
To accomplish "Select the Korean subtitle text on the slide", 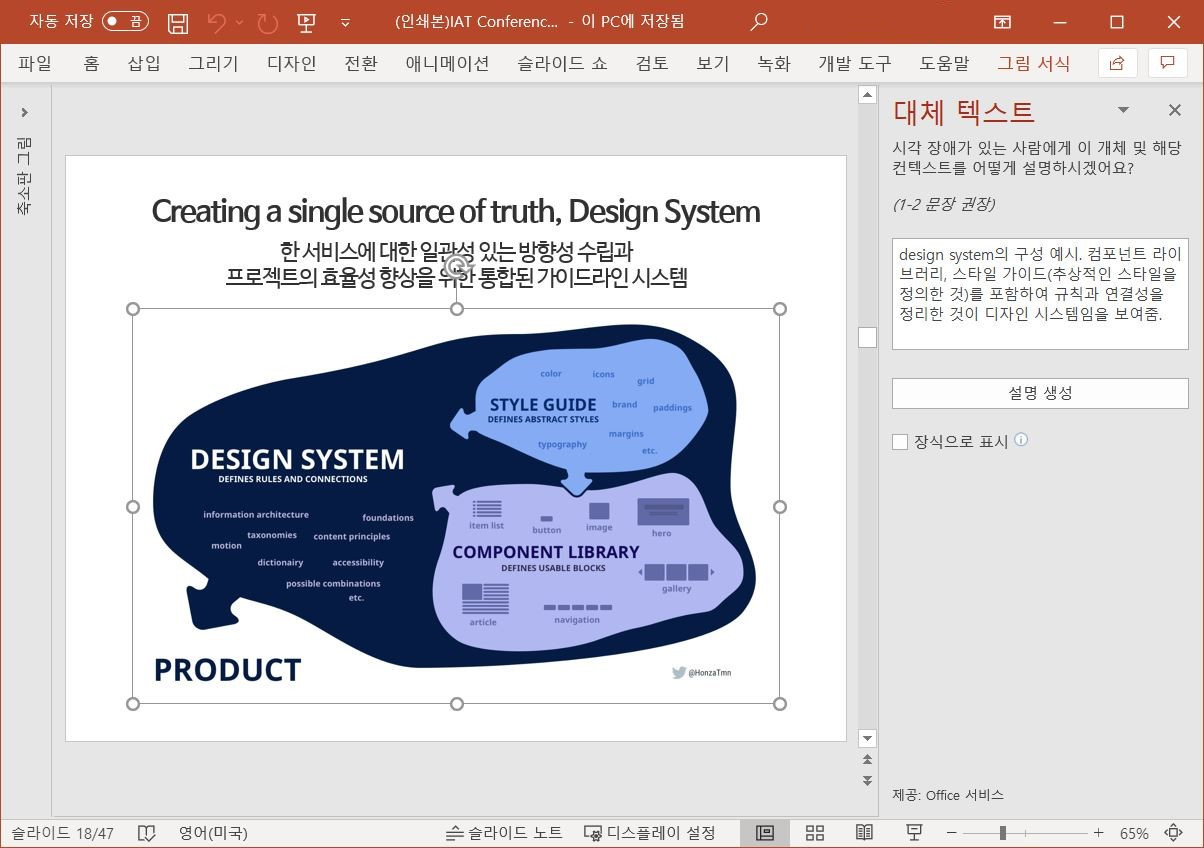I will 456,264.
